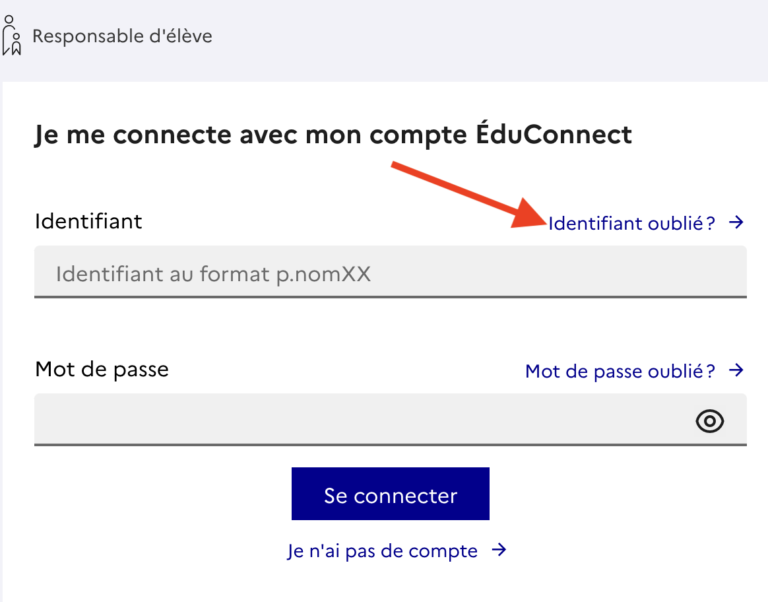This screenshot has height=602, width=768.
Task: Select the Responsable d'élève profile label
Action: point(122,36)
